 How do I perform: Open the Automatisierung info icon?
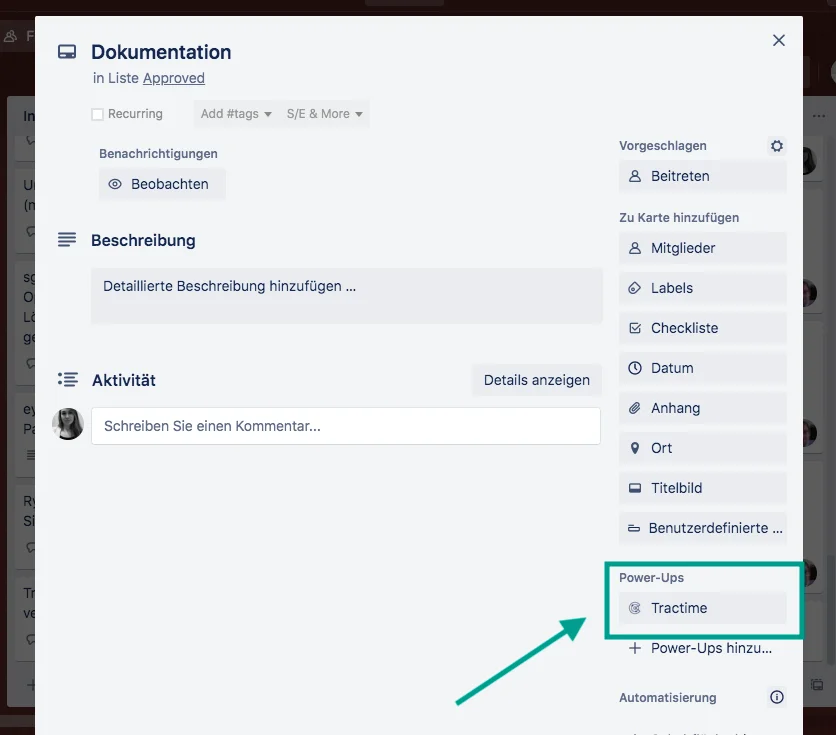777,697
